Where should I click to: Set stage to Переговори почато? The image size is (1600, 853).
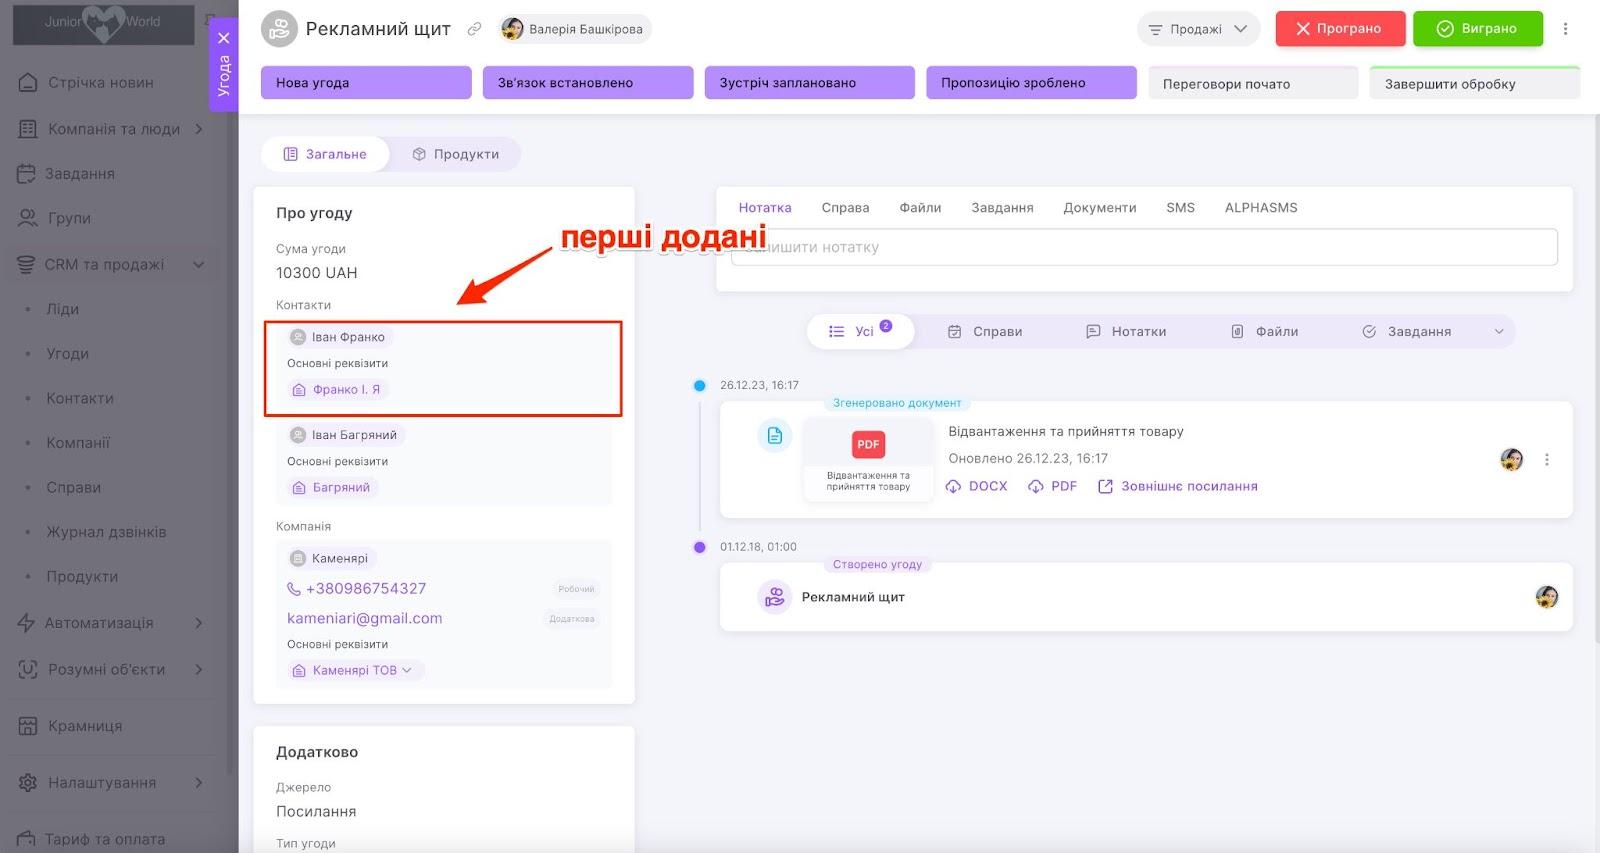click(x=1253, y=84)
